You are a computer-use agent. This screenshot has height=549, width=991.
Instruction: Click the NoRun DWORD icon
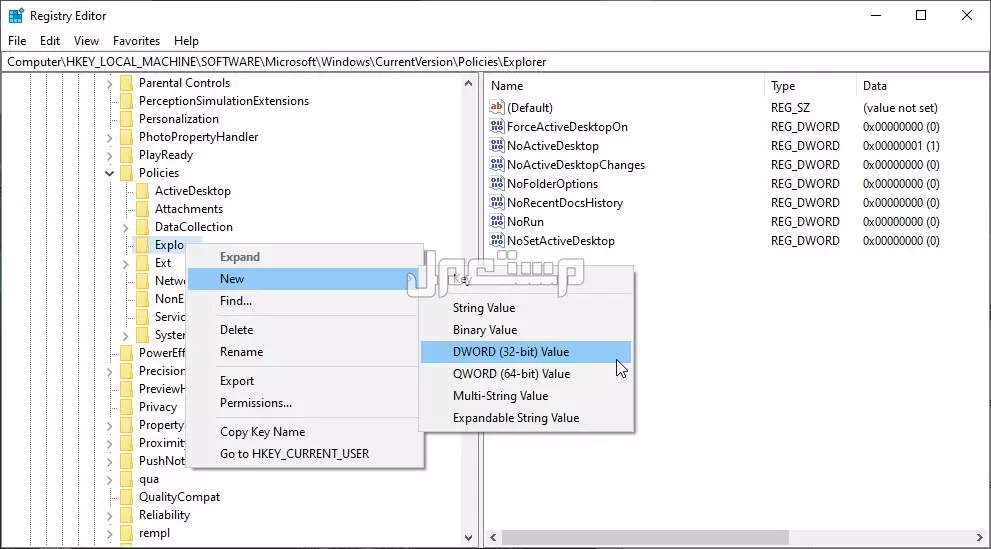coord(497,221)
